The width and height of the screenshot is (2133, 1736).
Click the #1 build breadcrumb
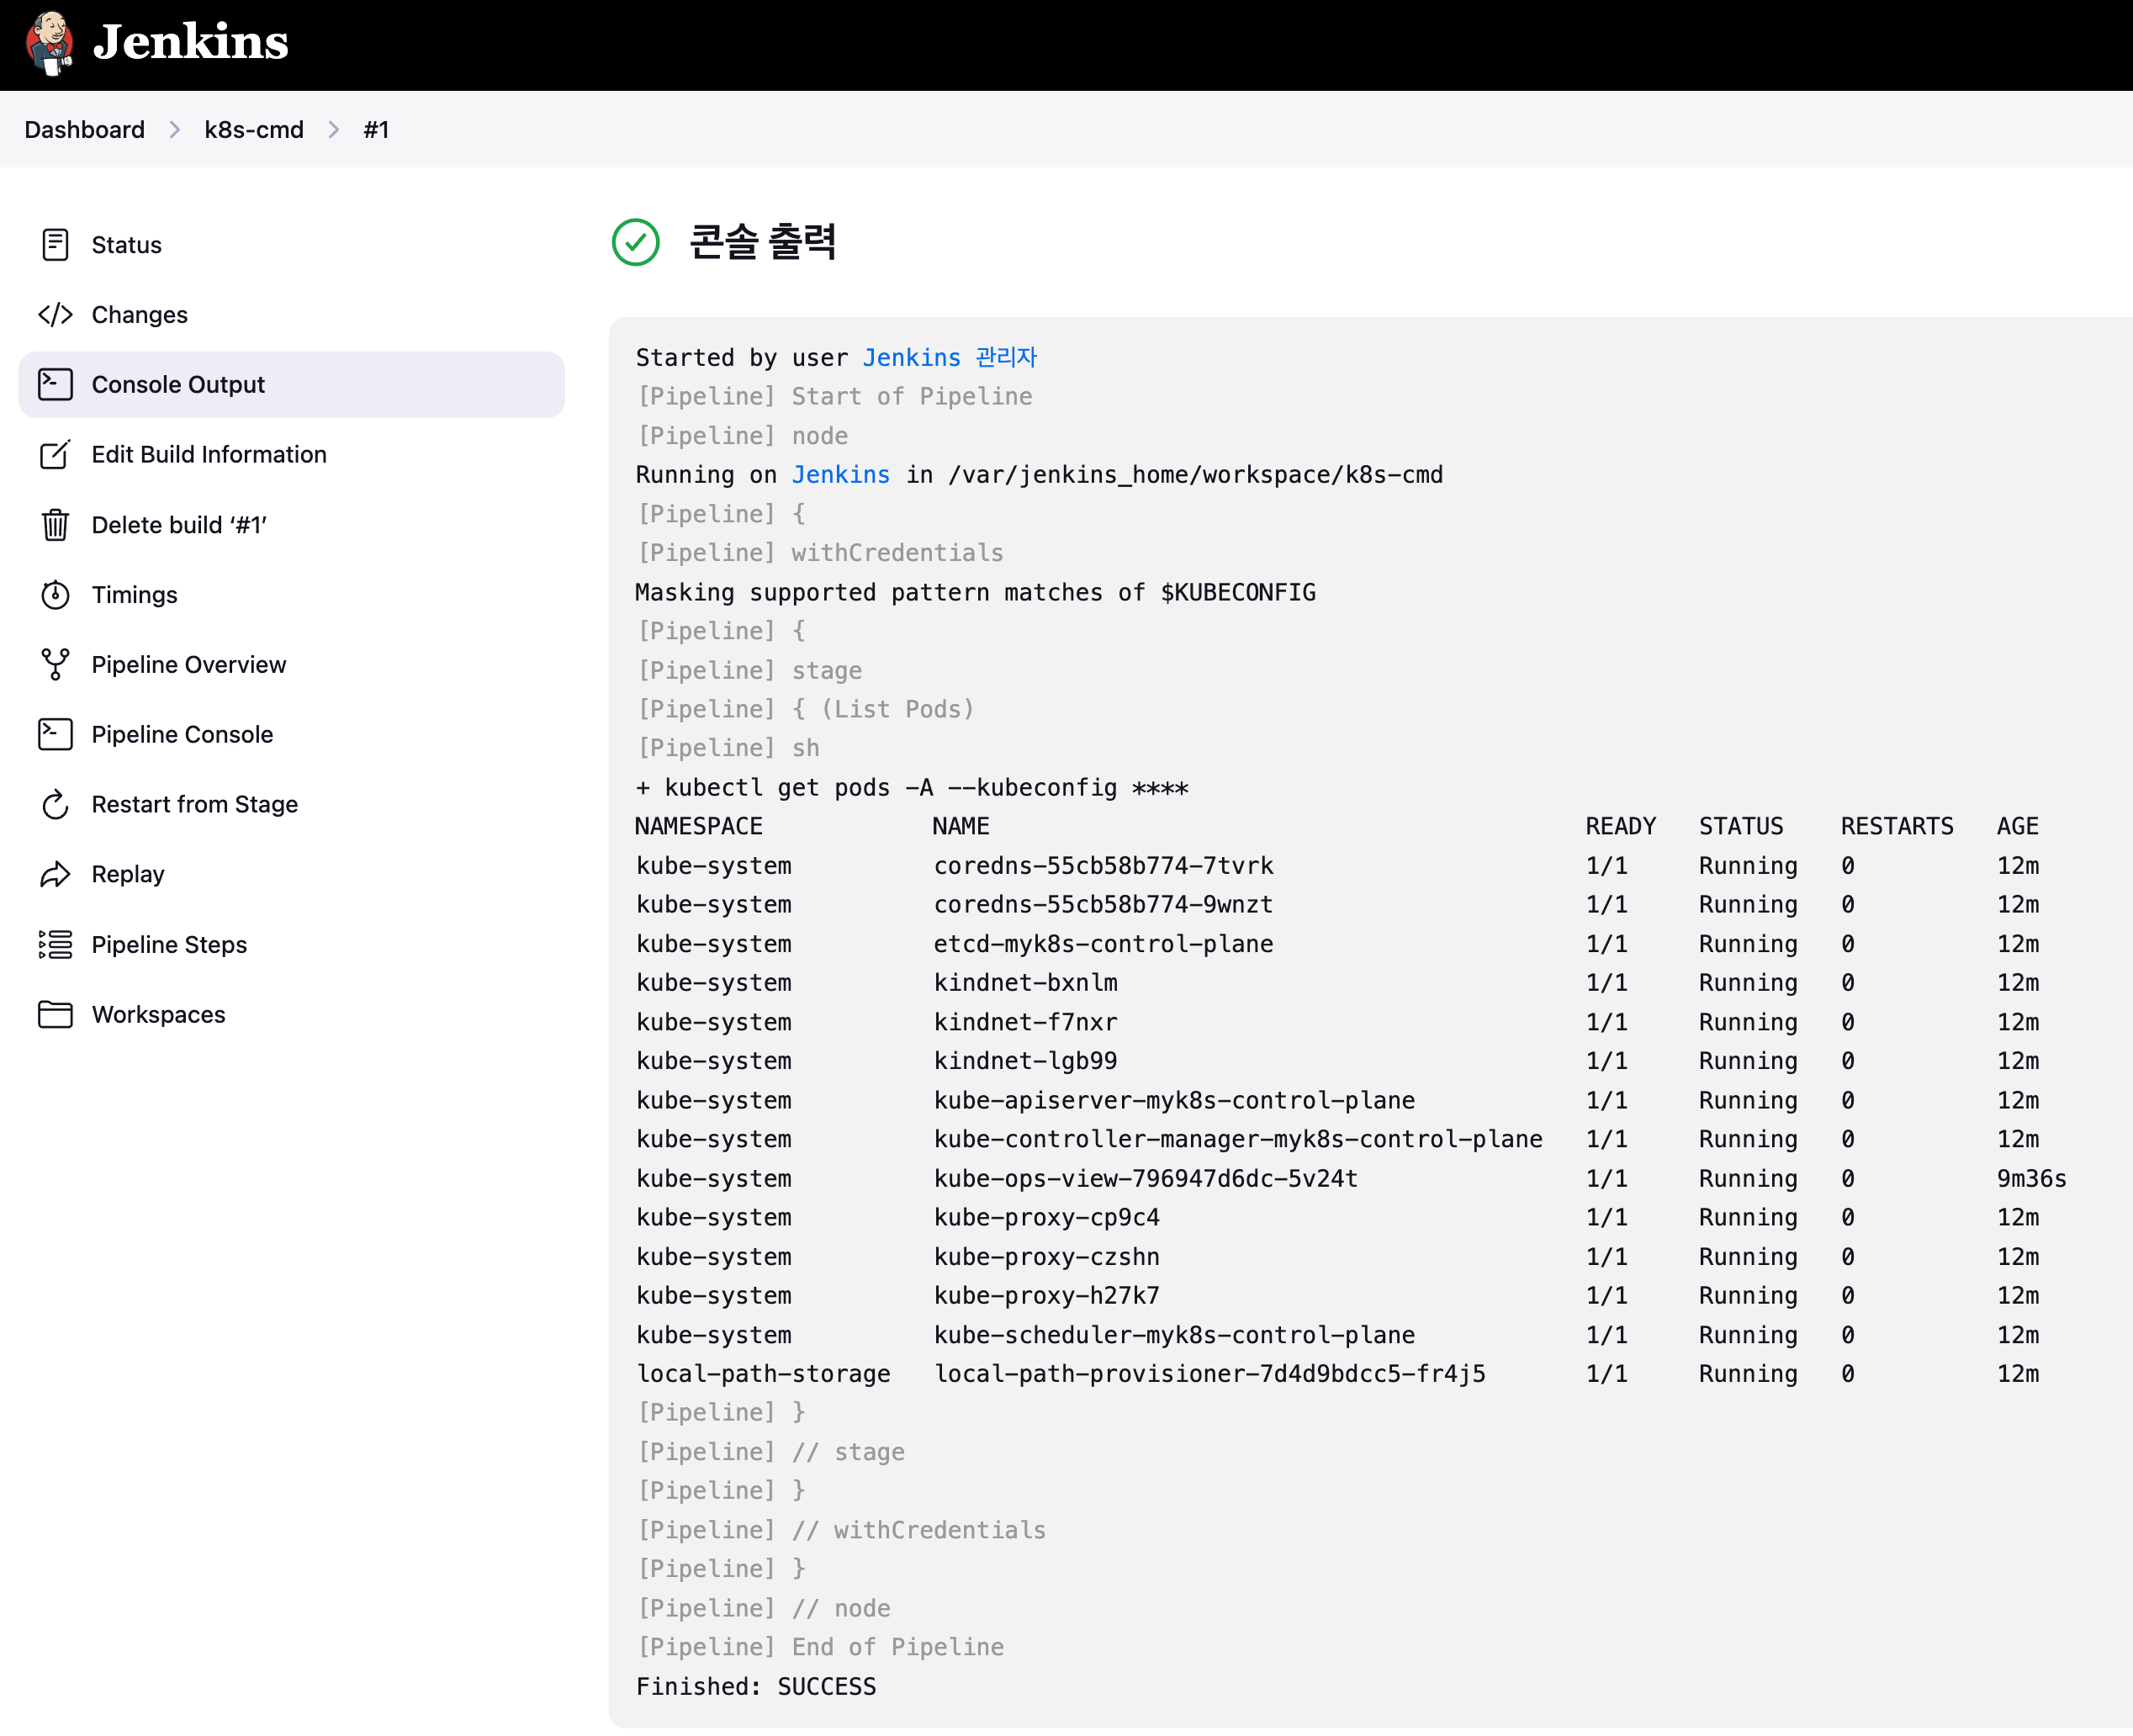tap(376, 130)
